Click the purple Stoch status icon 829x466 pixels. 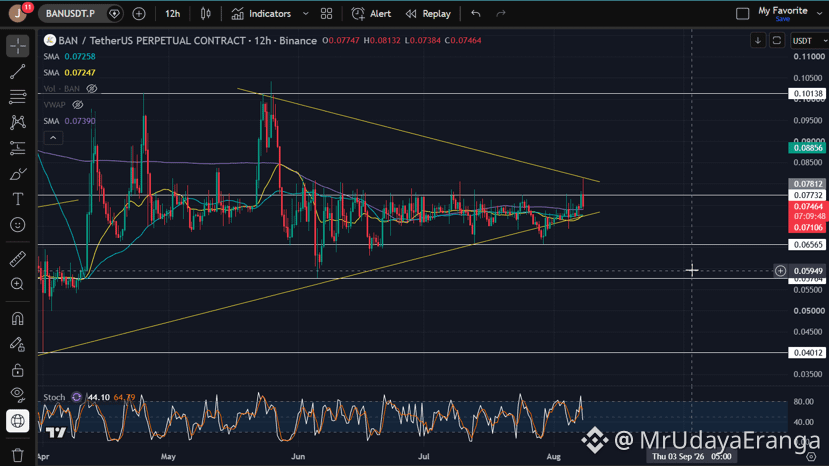[x=77, y=397]
